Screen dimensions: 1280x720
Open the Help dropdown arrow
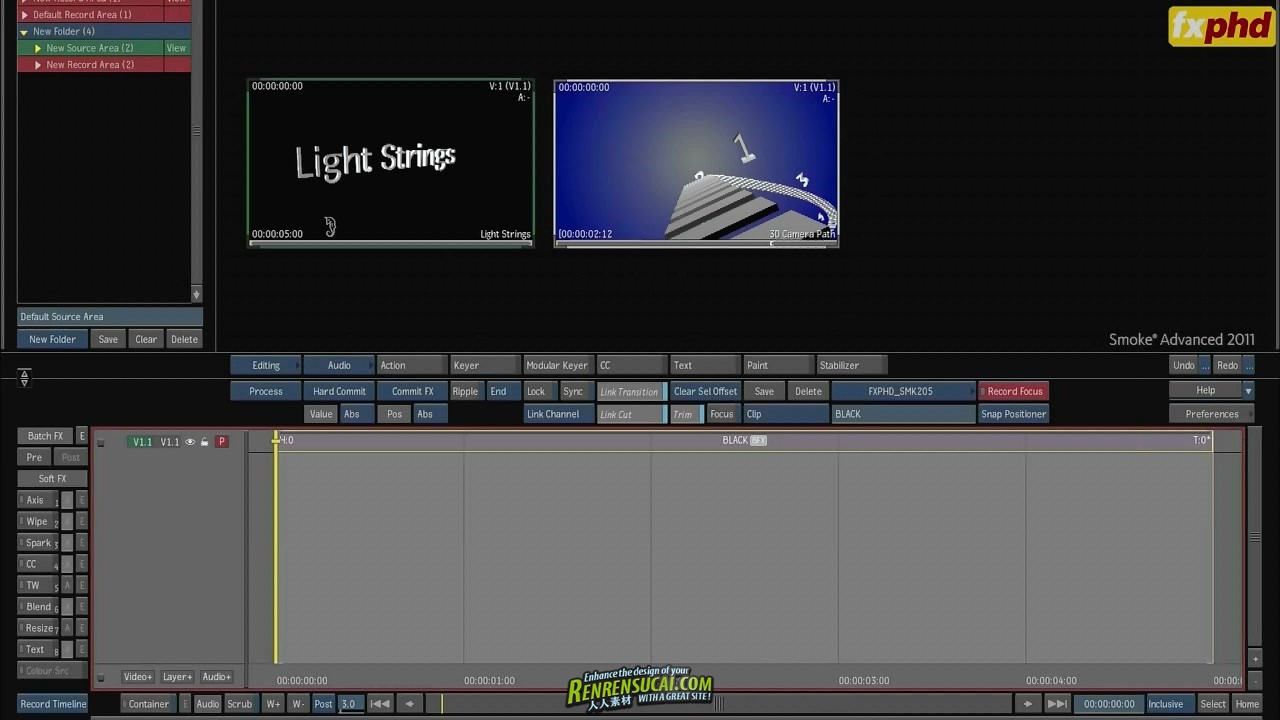[1248, 391]
